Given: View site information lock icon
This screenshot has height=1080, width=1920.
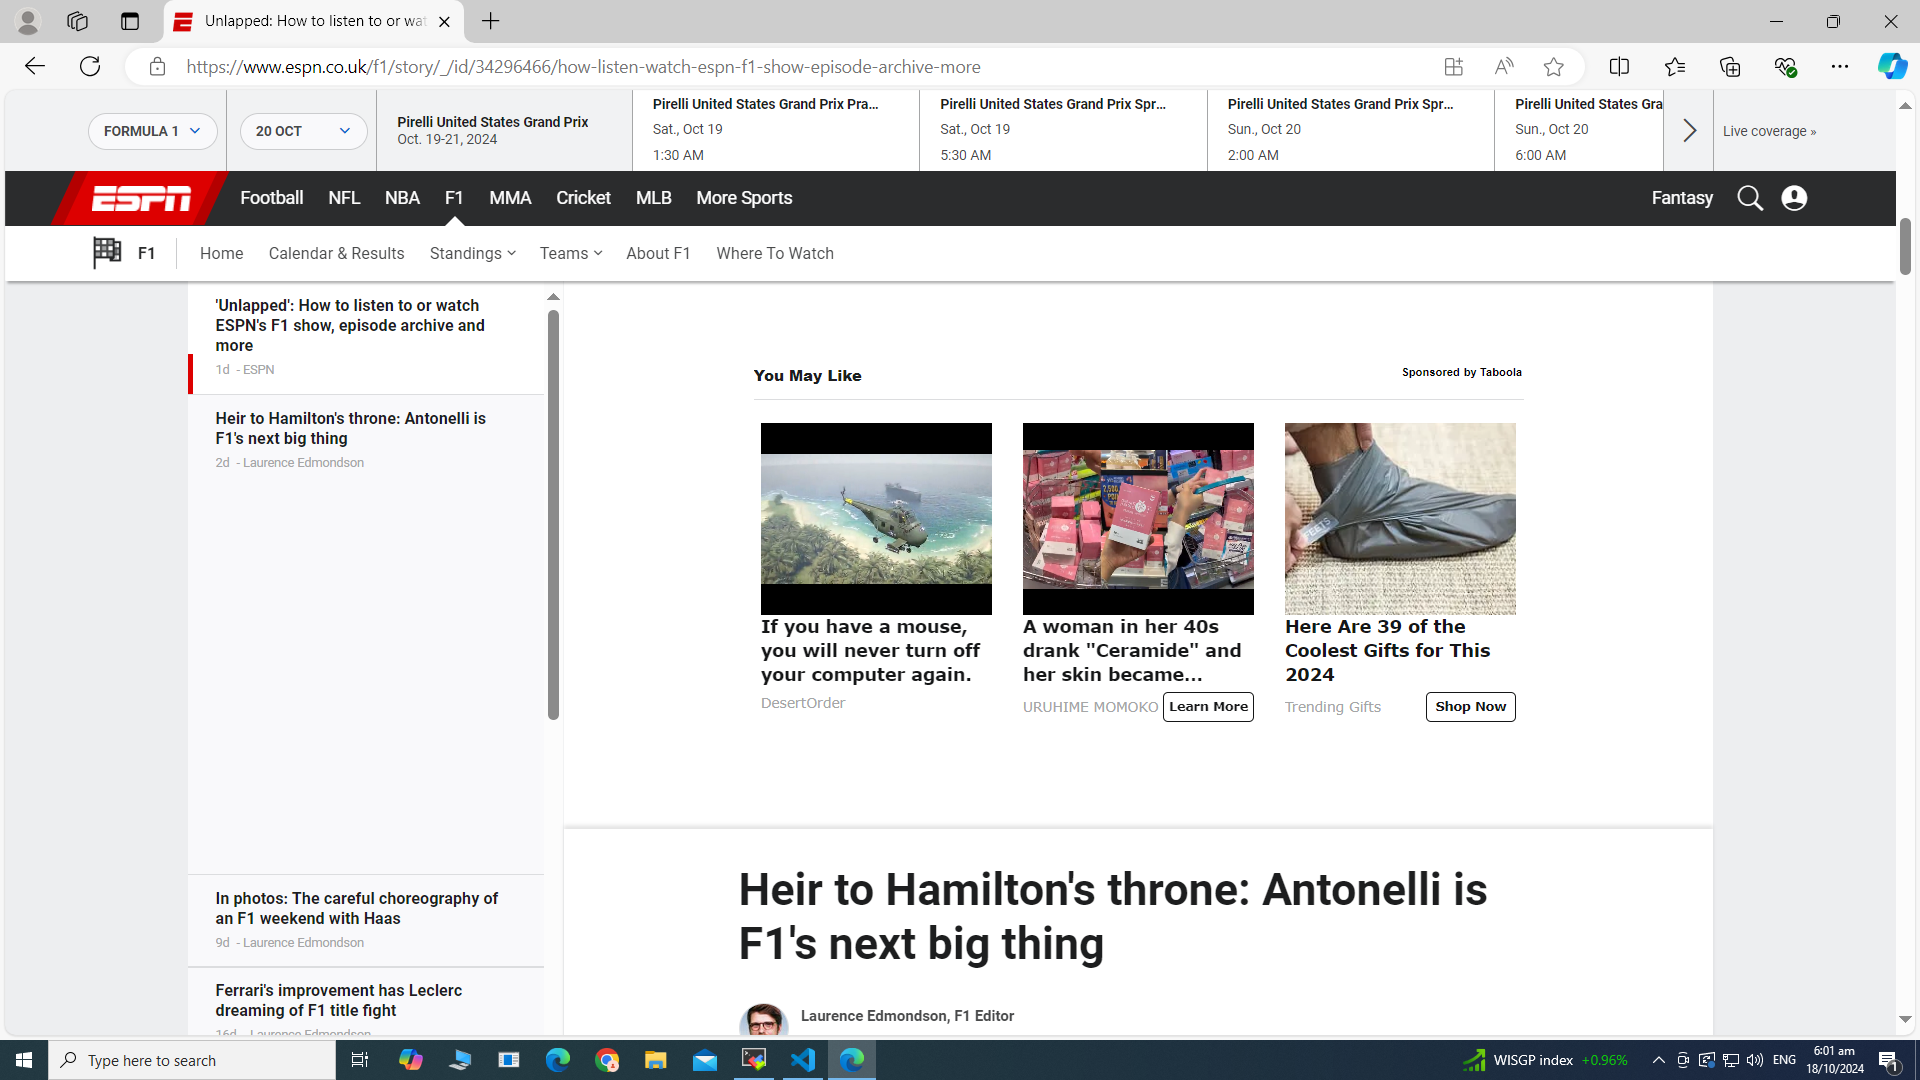Looking at the screenshot, I should (x=157, y=67).
